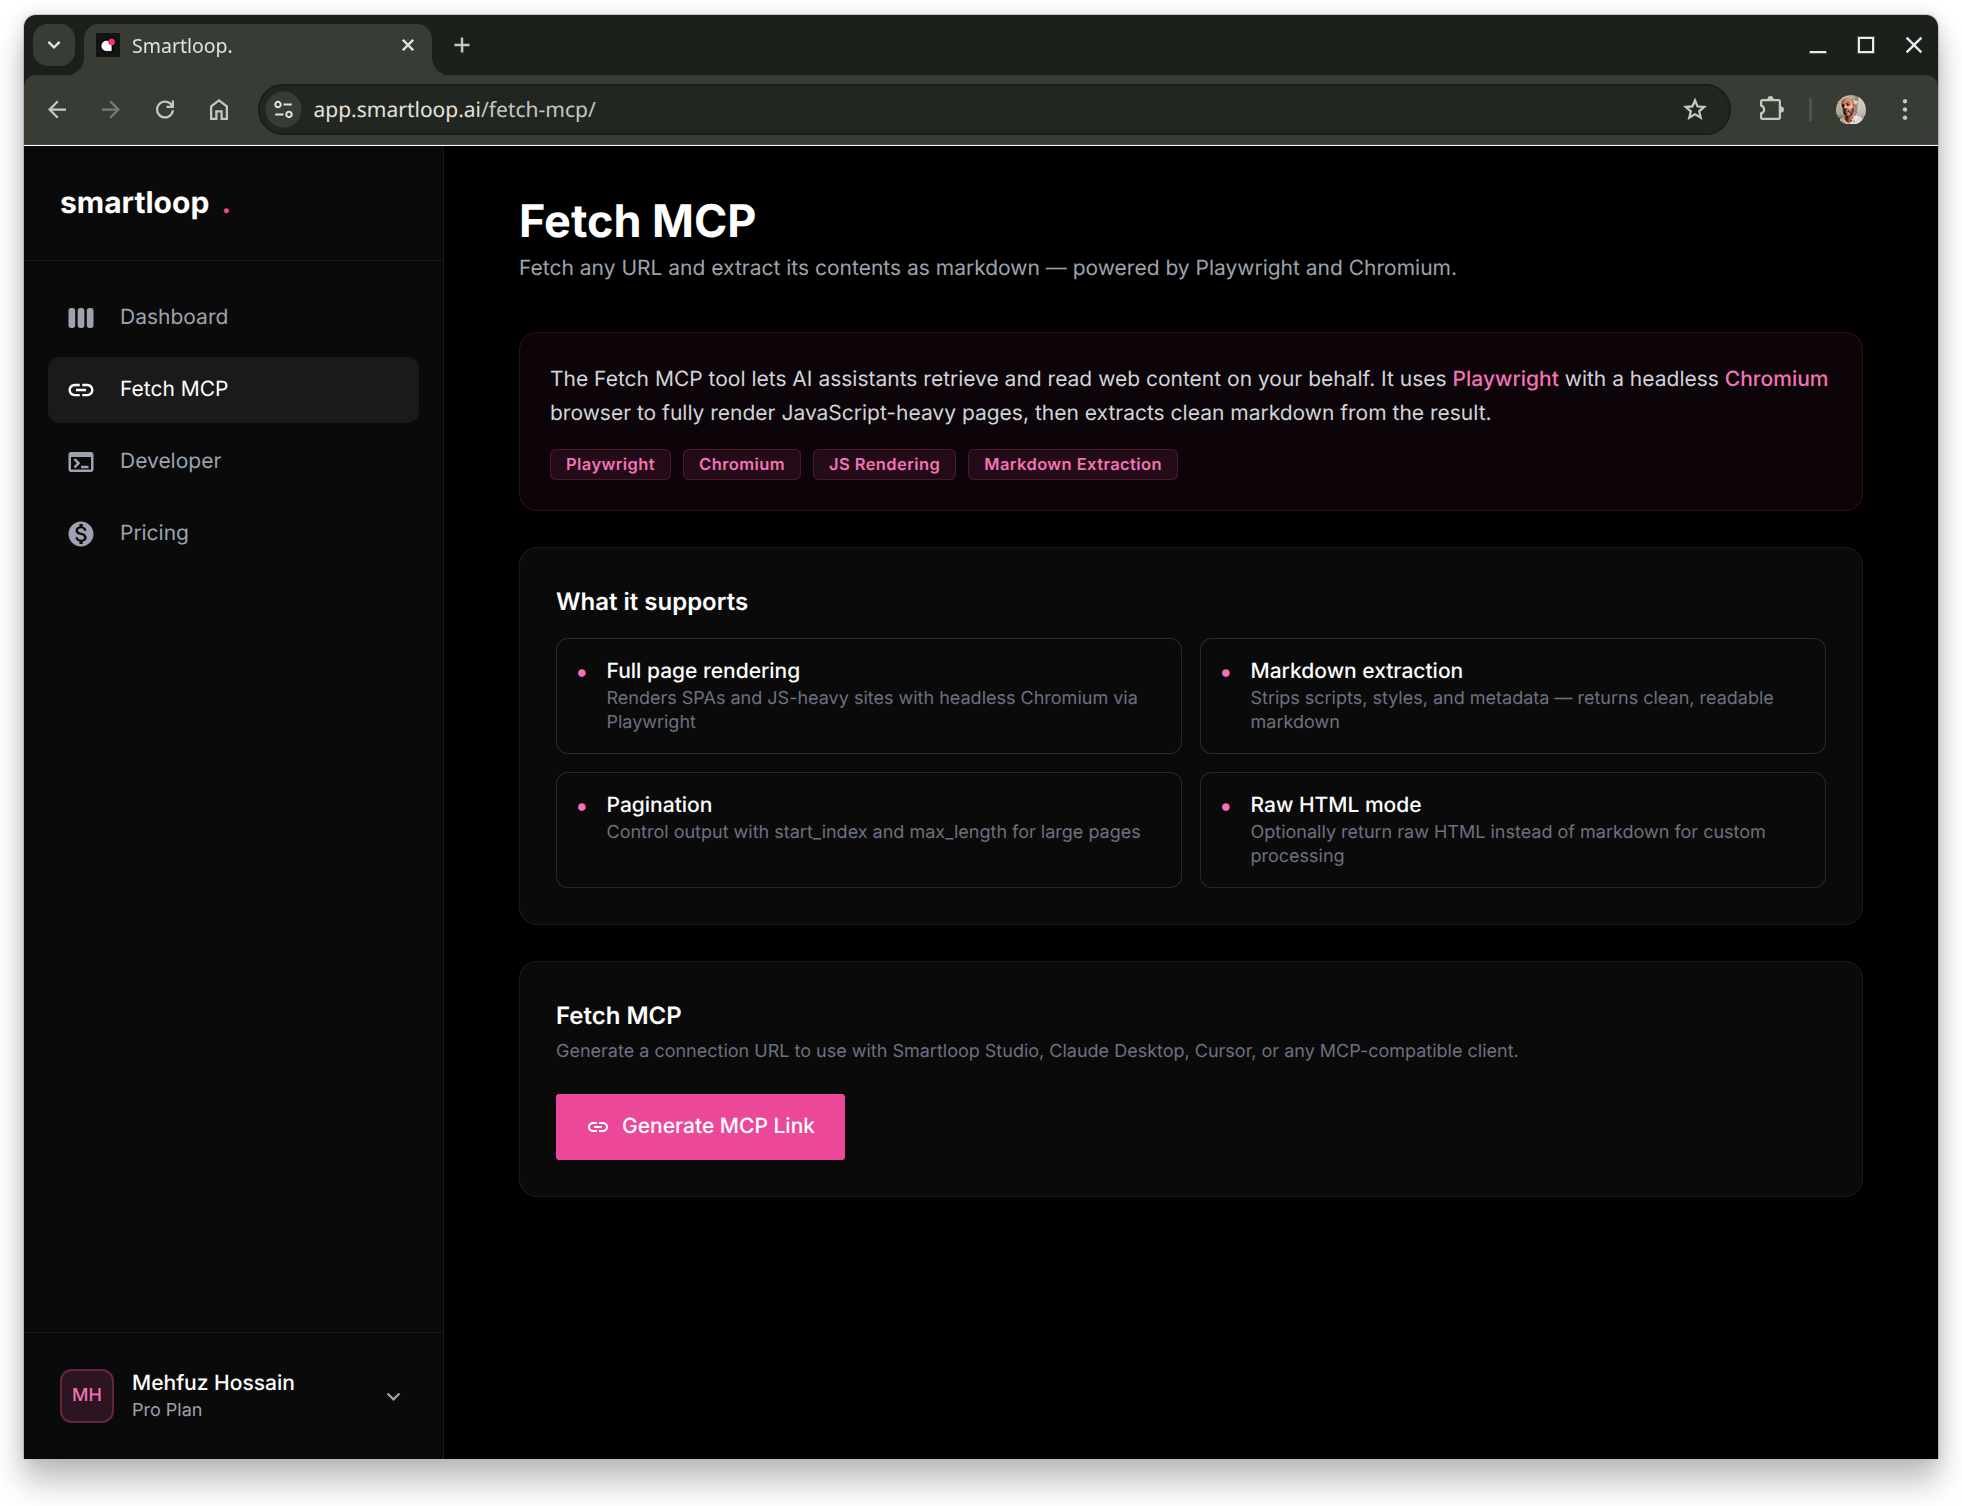Select the Markdown extraction card

click(1513, 696)
